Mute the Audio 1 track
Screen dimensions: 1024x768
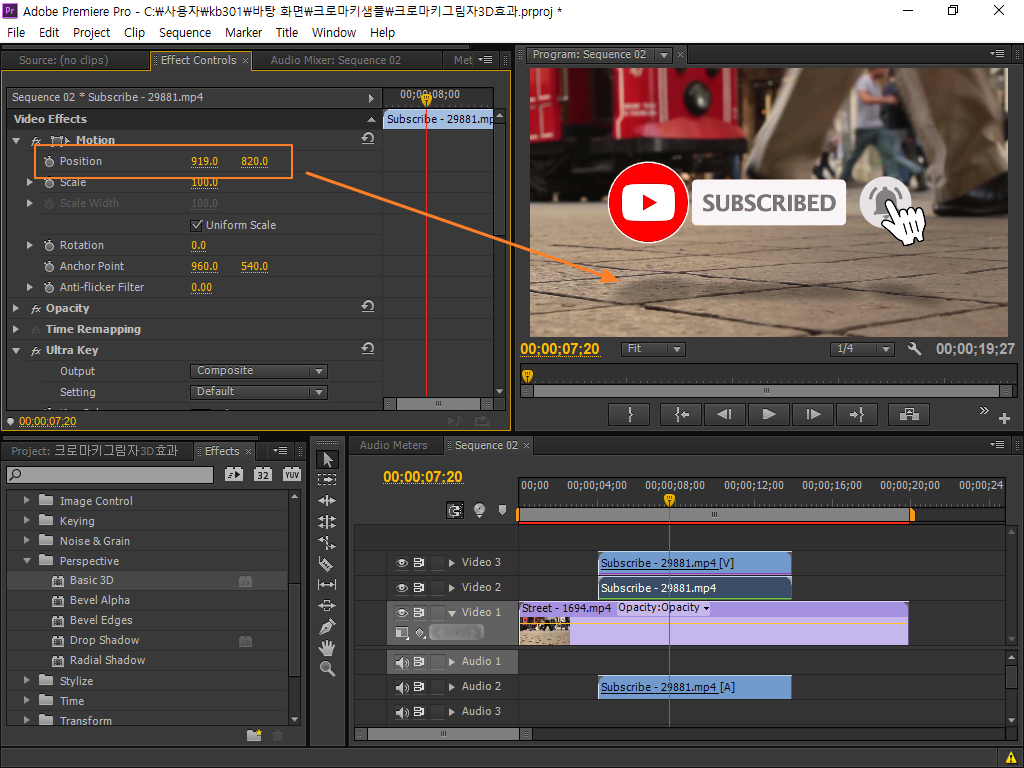[x=402, y=662]
